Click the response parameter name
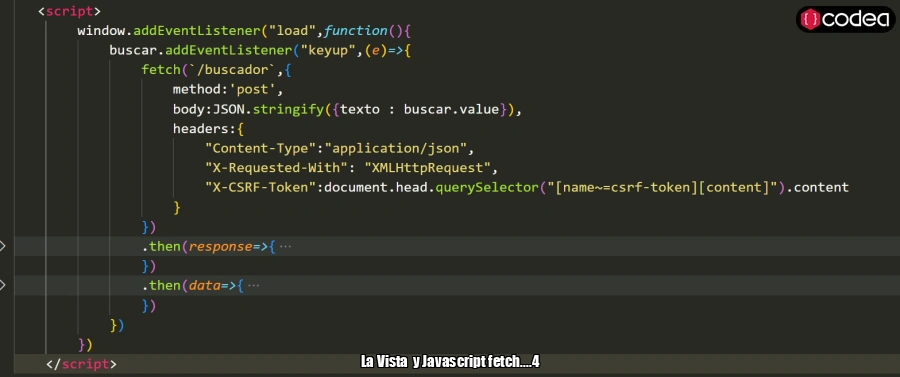The image size is (900, 377). 220,247
